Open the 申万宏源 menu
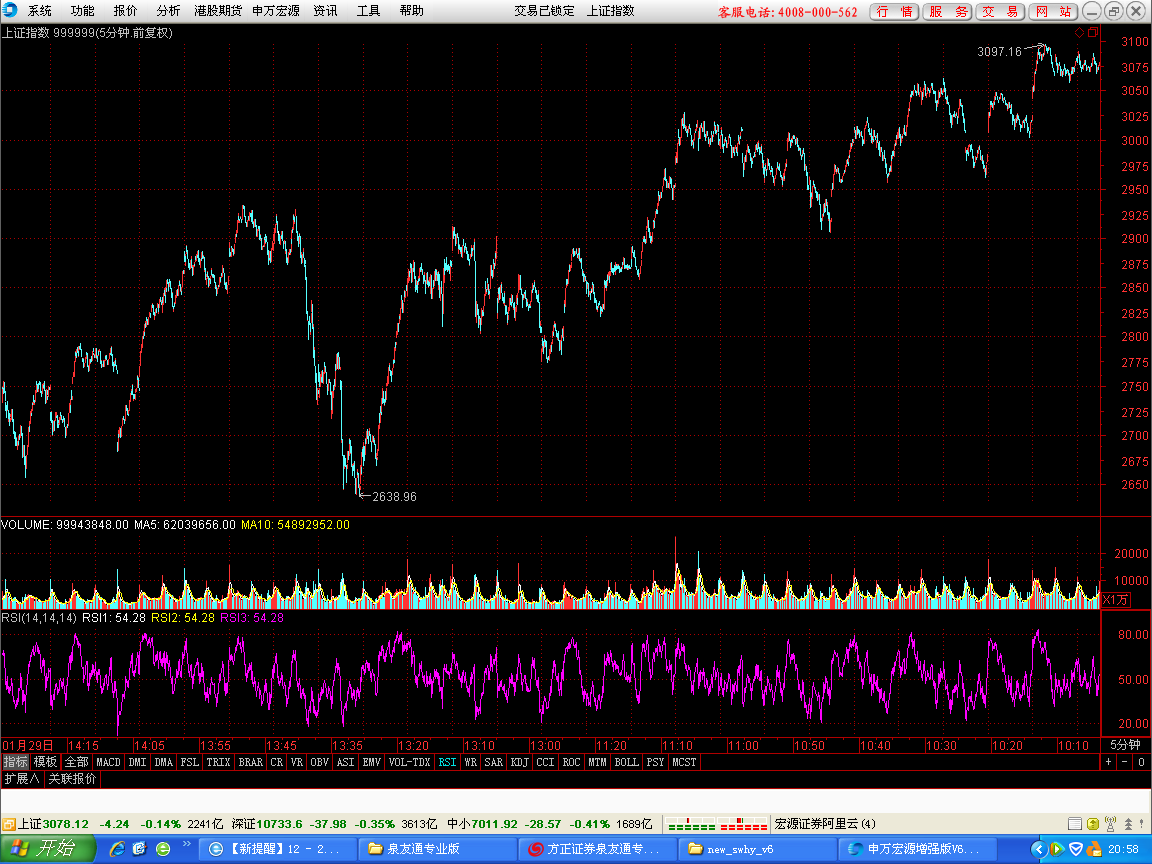The width and height of the screenshot is (1152, 864). point(276,11)
